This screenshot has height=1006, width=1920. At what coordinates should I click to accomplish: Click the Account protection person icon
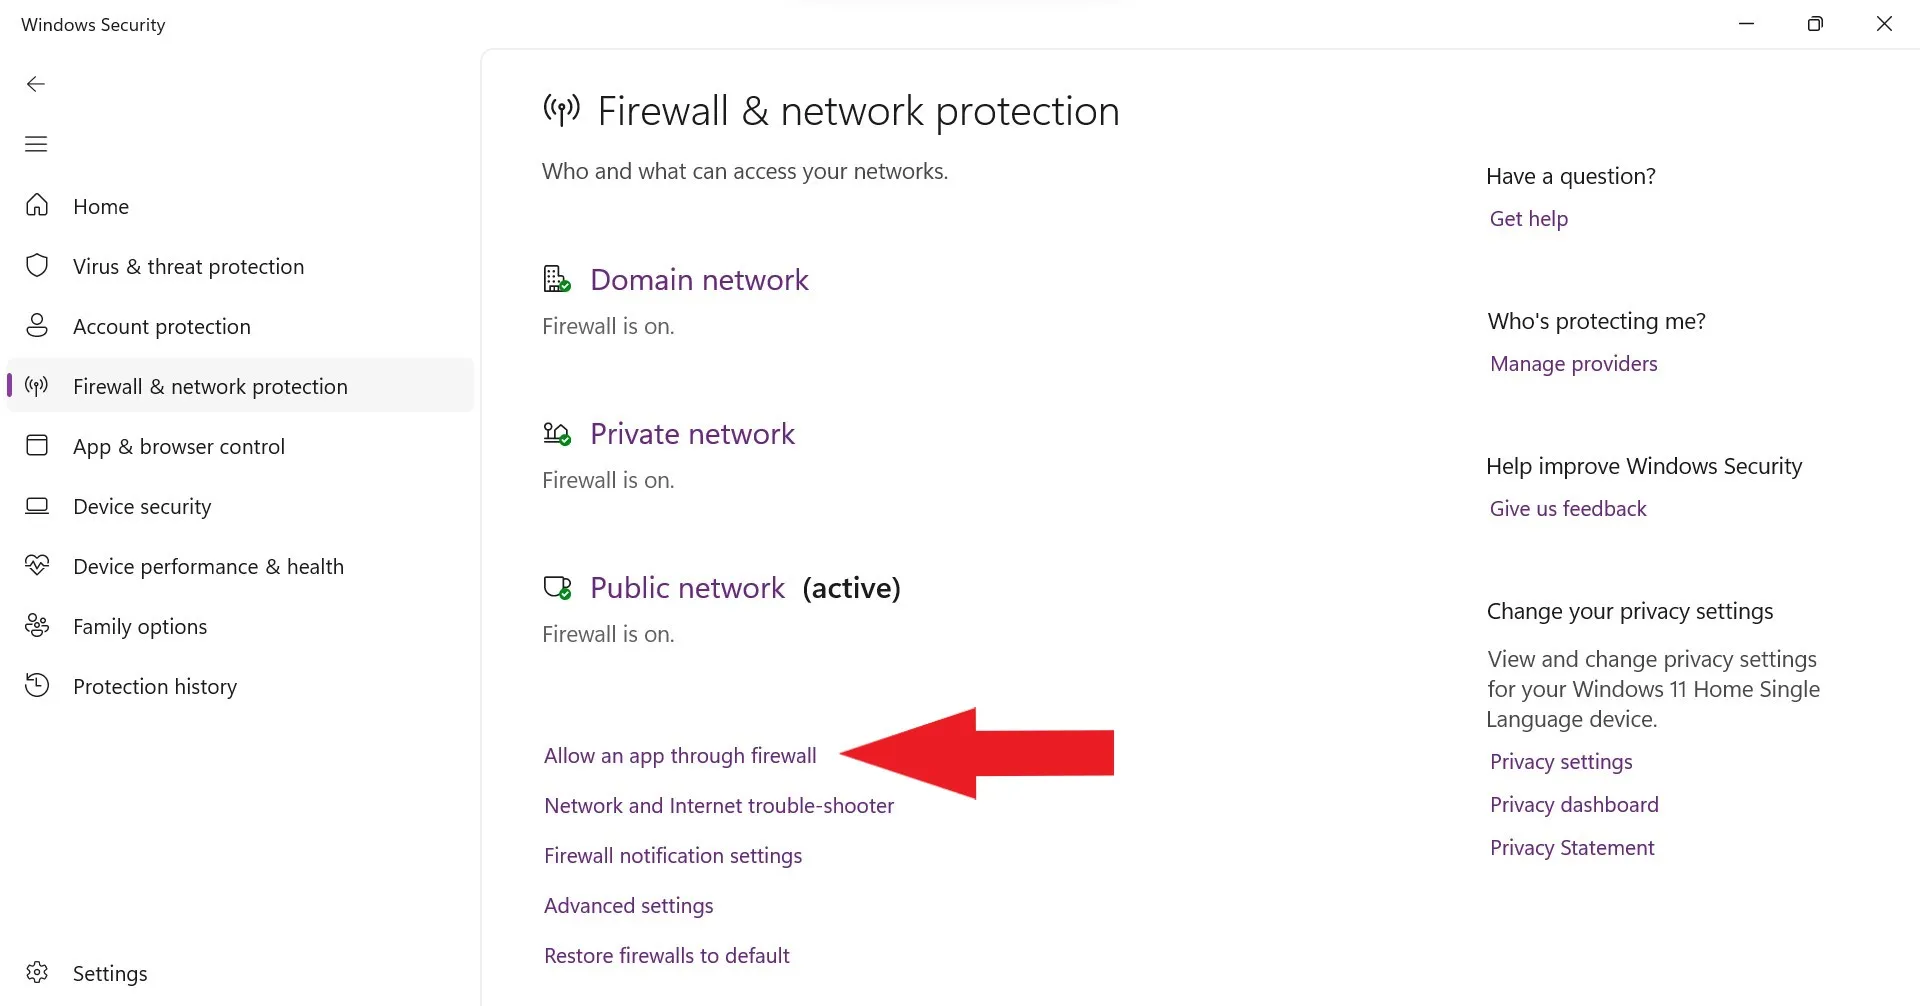[37, 326]
